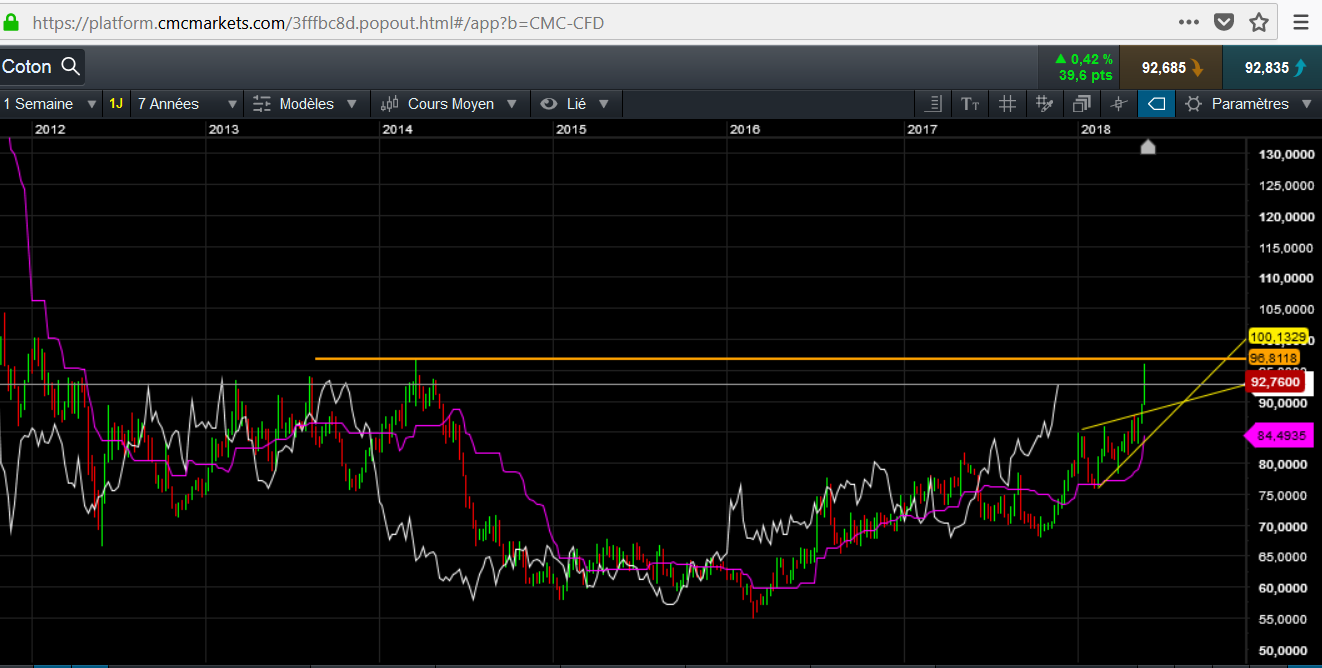The width and height of the screenshot is (1322, 668).
Task: Toggle the chart grid icon
Action: click(1007, 104)
